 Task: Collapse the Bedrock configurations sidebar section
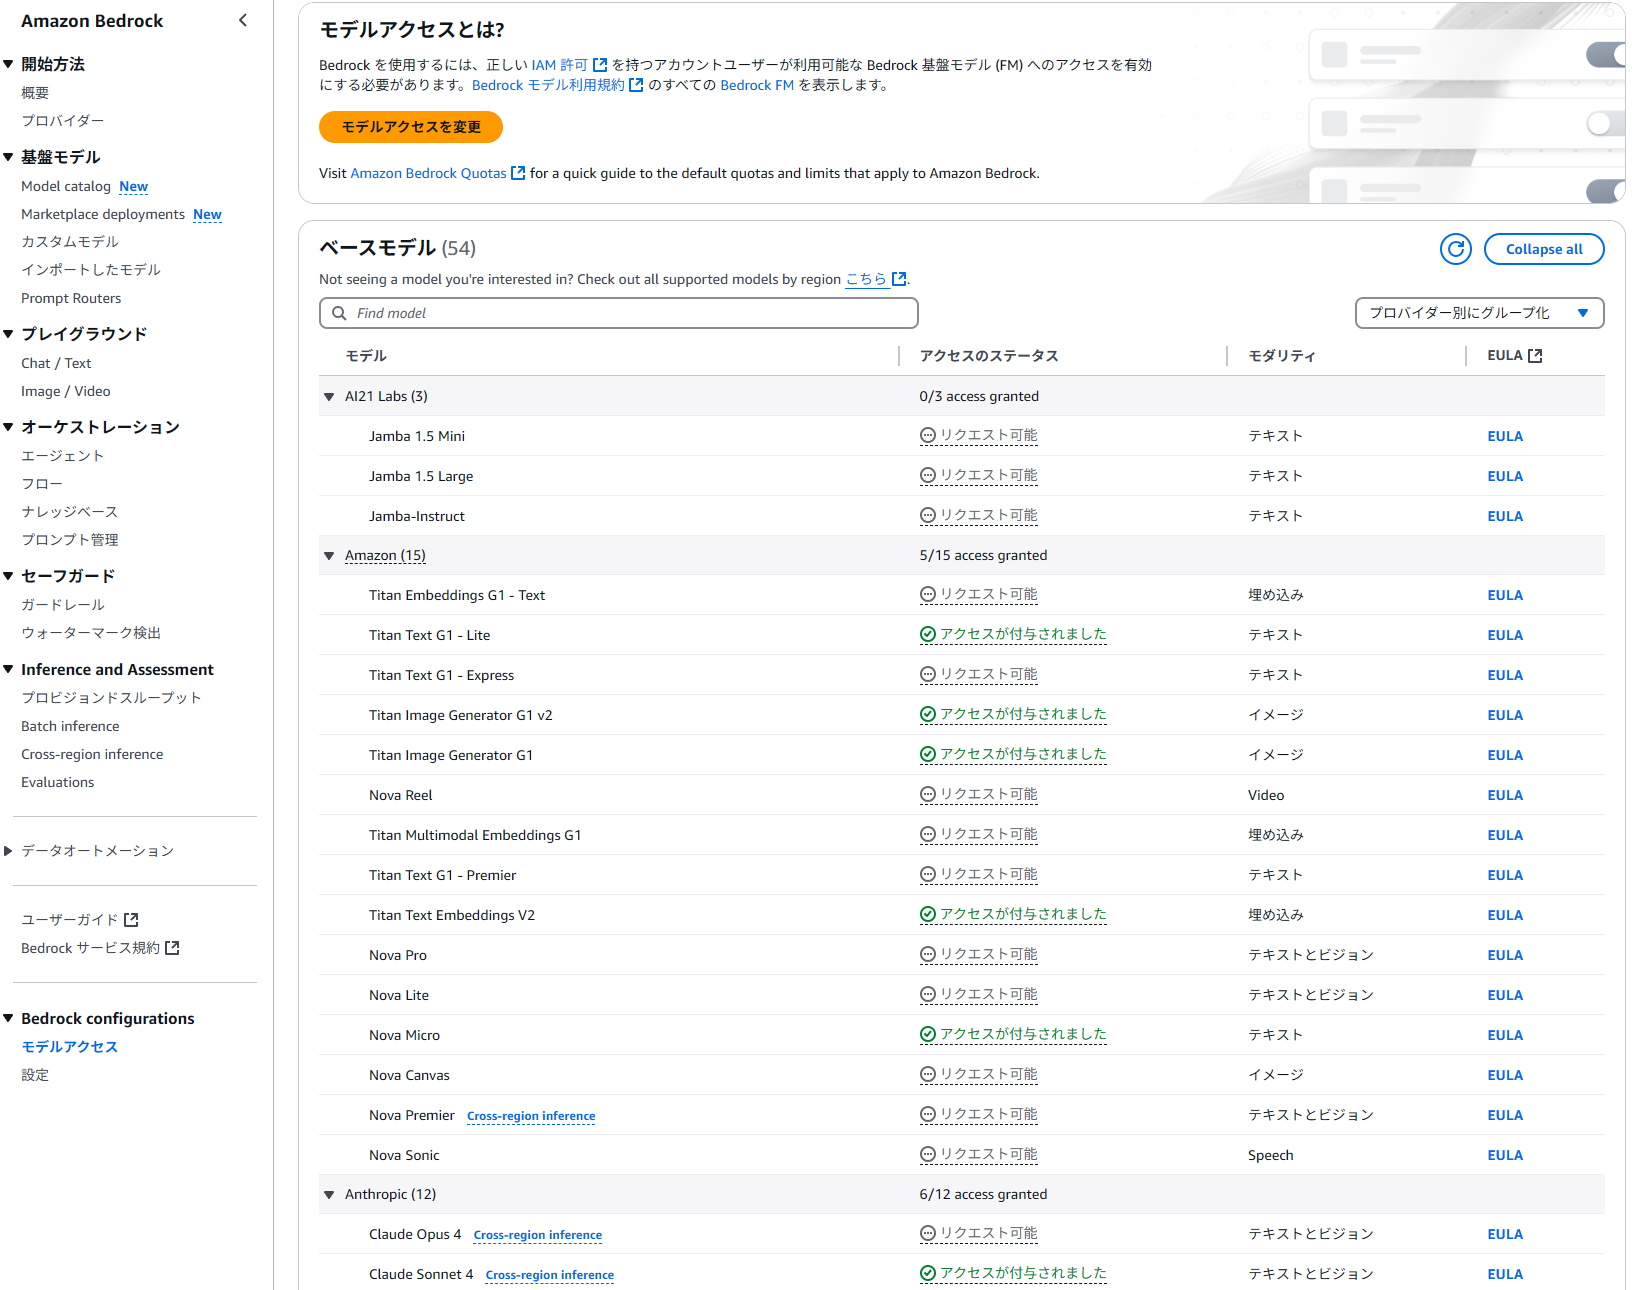point(8,1018)
